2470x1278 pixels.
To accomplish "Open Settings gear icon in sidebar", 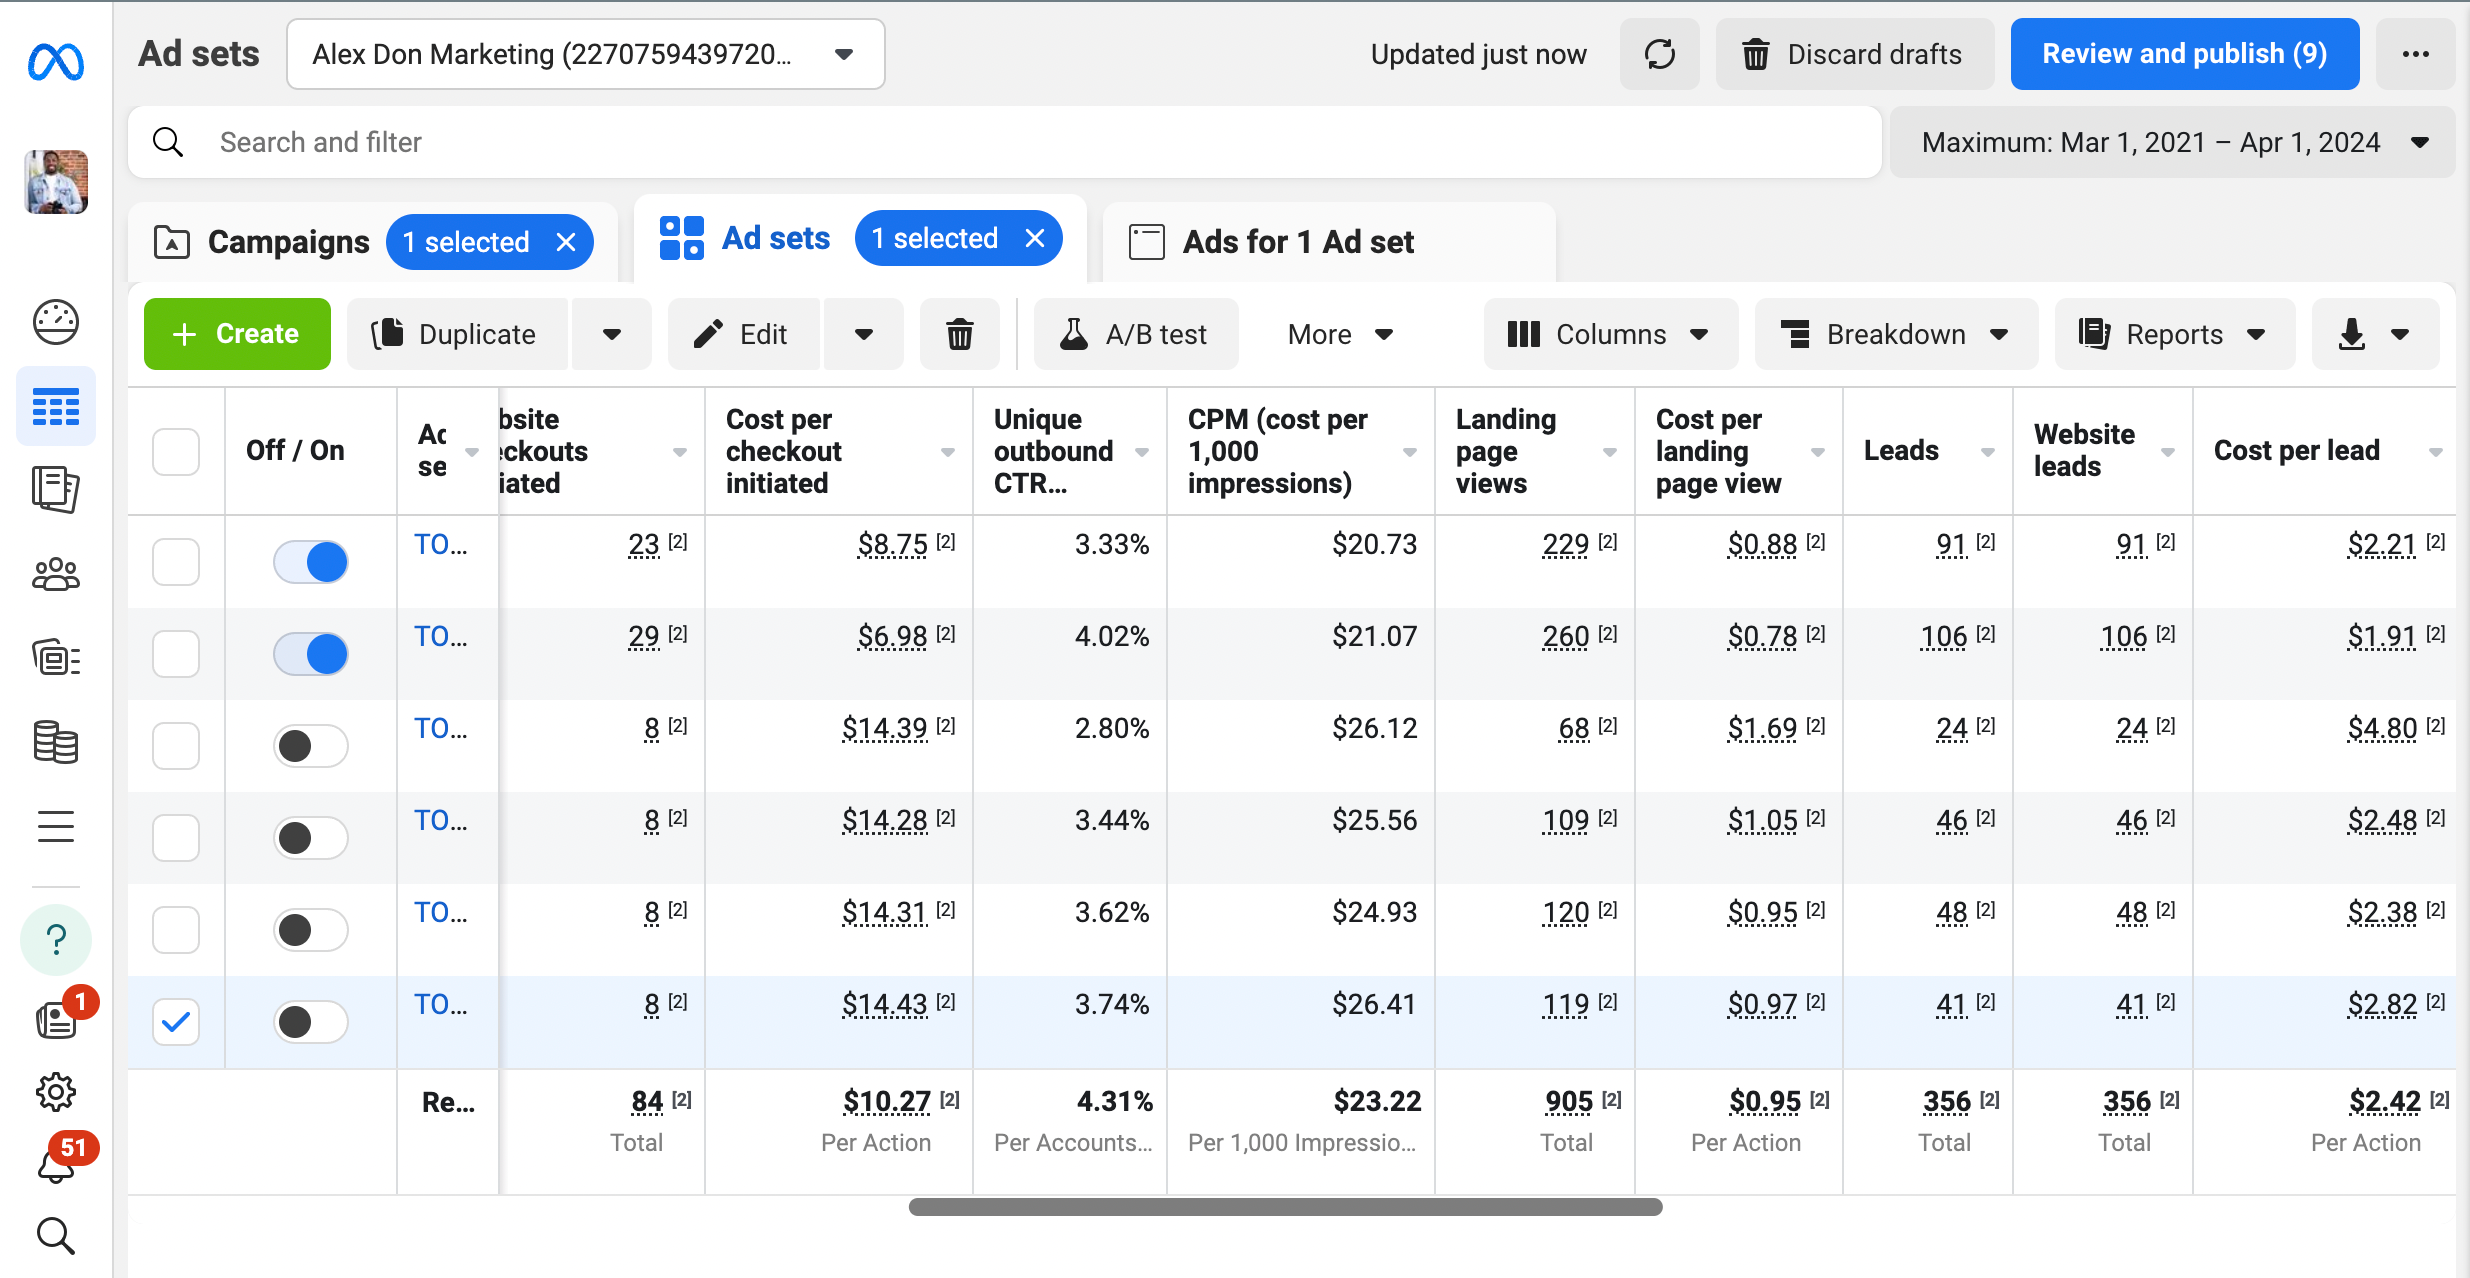I will coord(56,1092).
